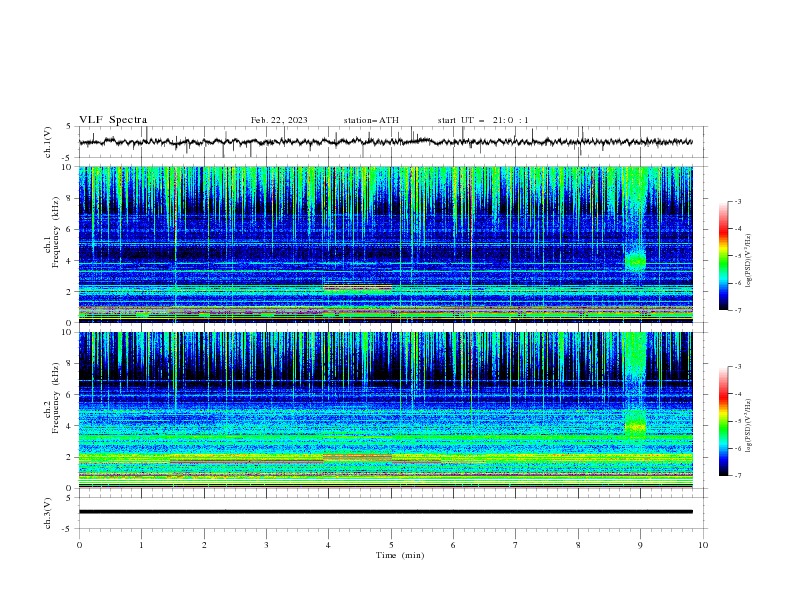The width and height of the screenshot is (792, 612).
Task: Click the bright 4 kHz burst in the ch.1 spectrogram
Action: point(635,261)
